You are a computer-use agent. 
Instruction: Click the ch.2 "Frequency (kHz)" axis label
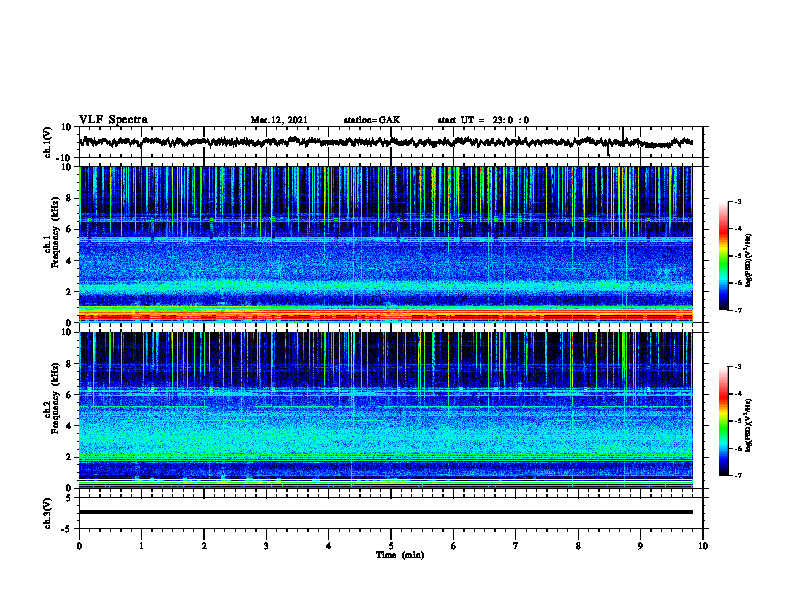pyautogui.click(x=54, y=398)
